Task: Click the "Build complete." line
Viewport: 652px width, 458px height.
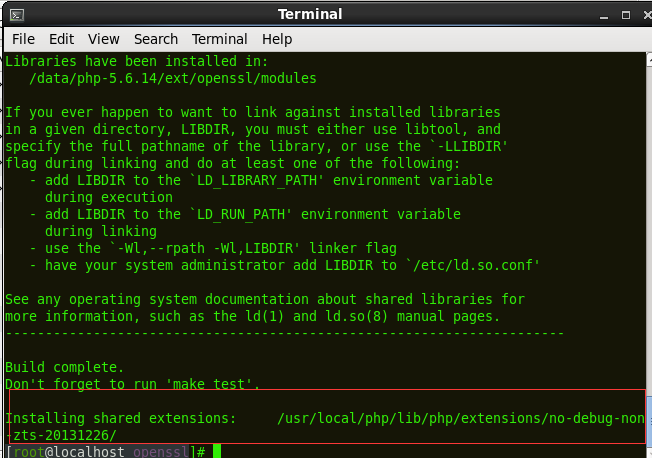Action: pyautogui.click(x=65, y=367)
